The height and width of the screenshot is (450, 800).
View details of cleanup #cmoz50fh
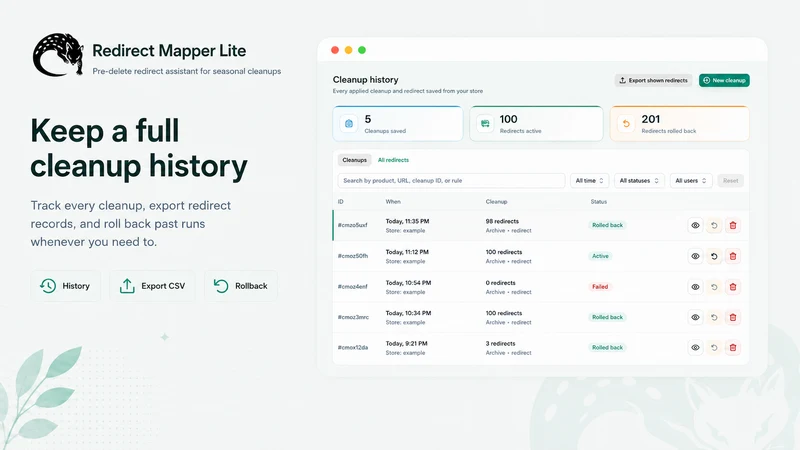[695, 256]
